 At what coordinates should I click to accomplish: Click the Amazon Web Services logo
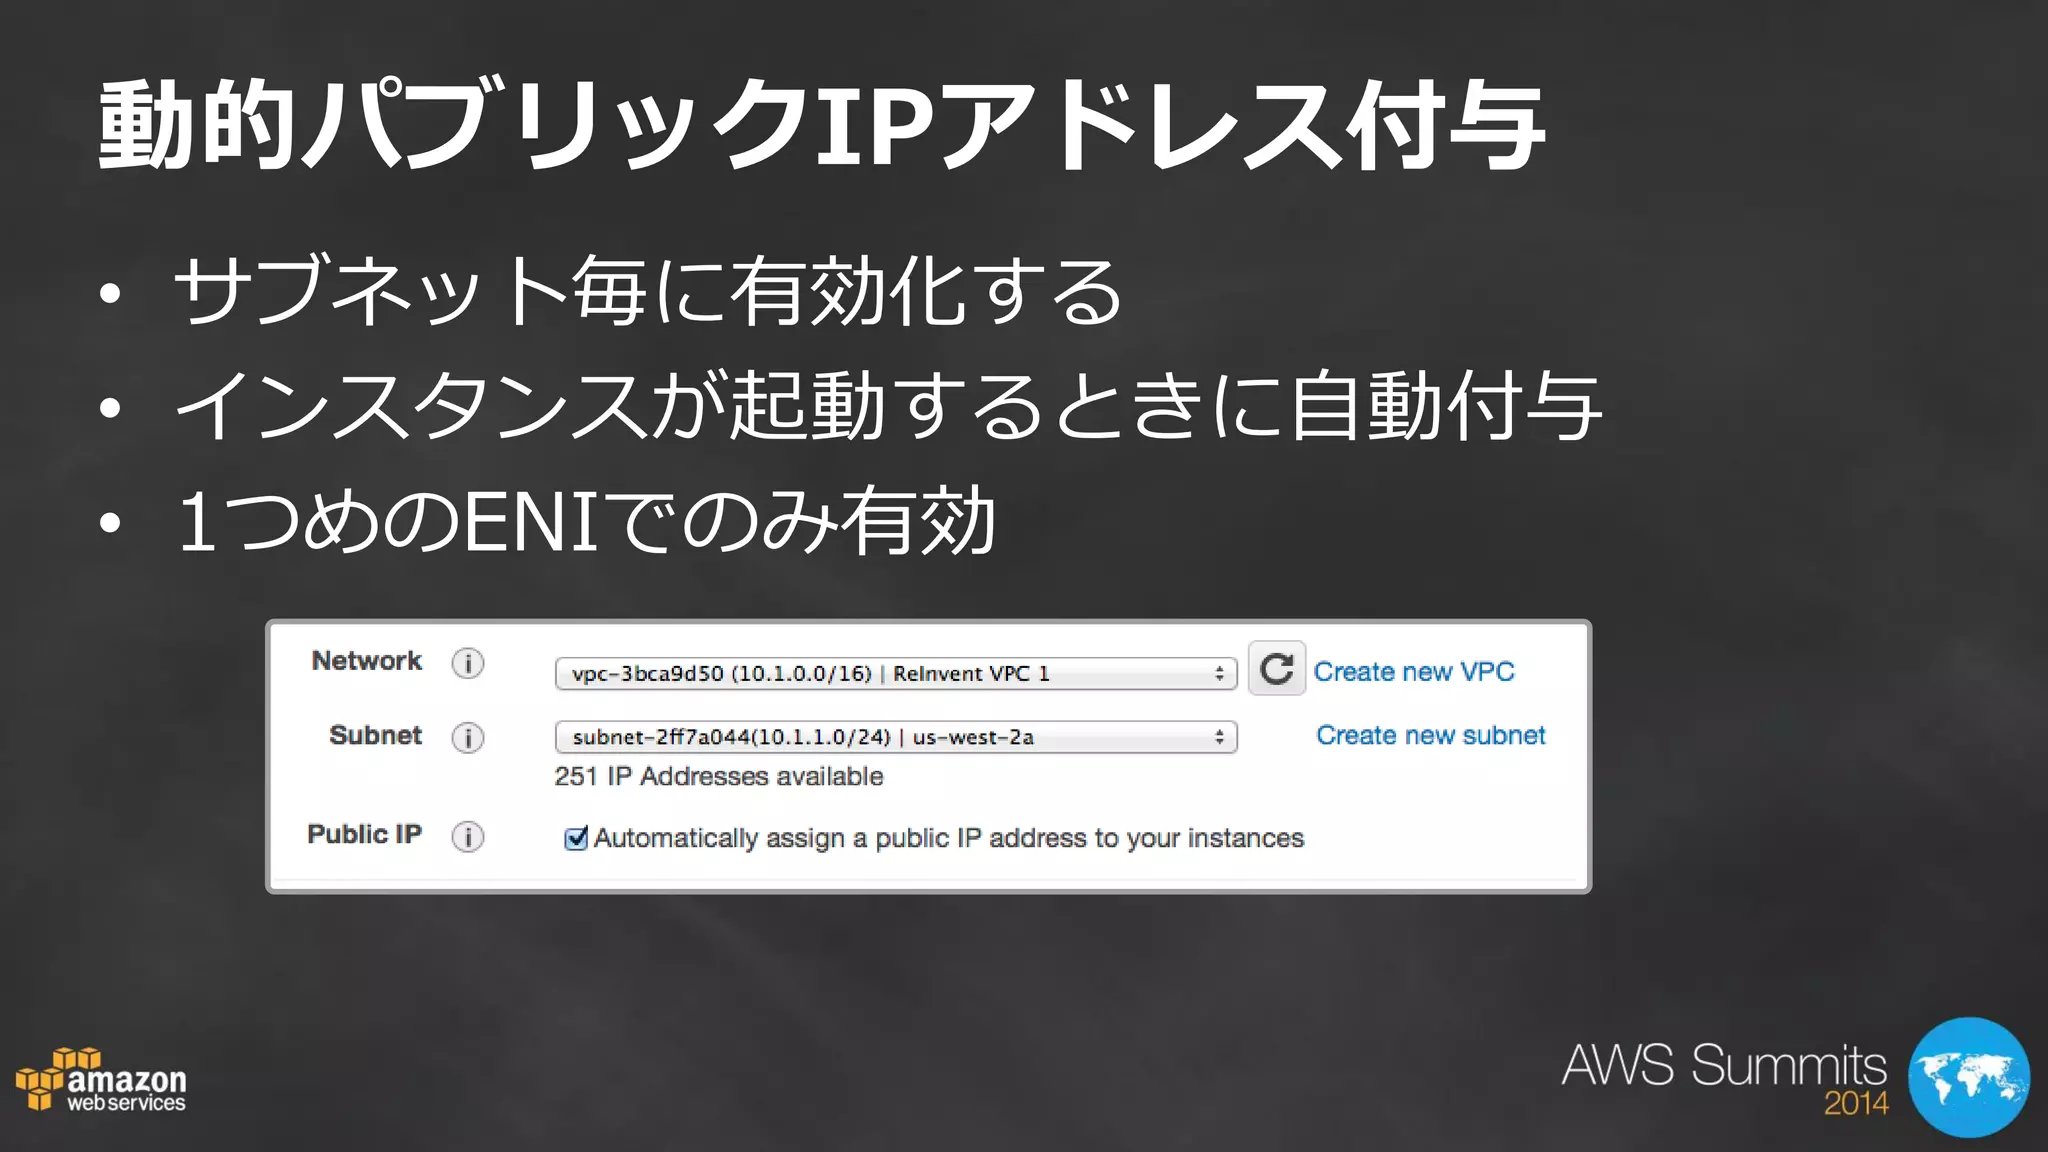(101, 1081)
